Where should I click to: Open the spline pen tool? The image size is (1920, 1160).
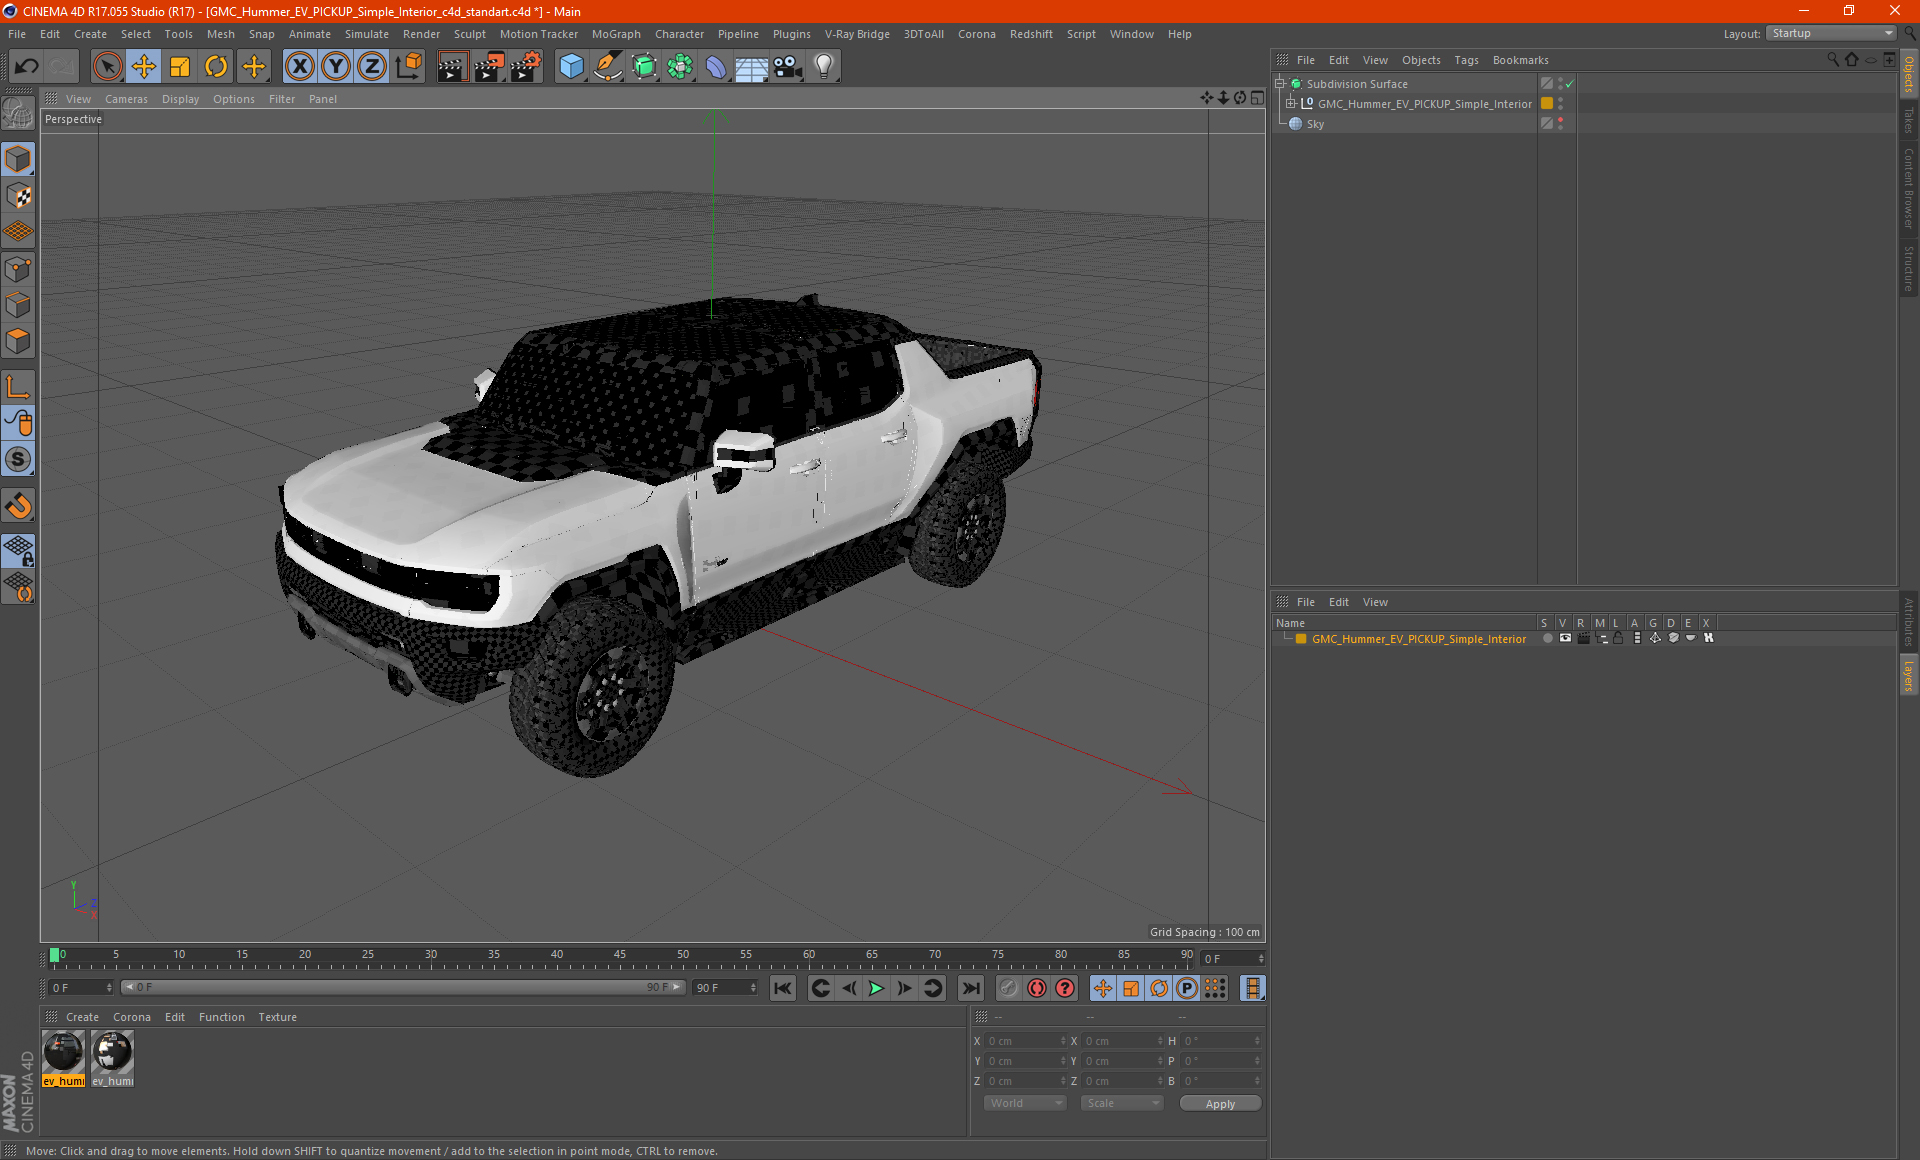click(x=607, y=67)
